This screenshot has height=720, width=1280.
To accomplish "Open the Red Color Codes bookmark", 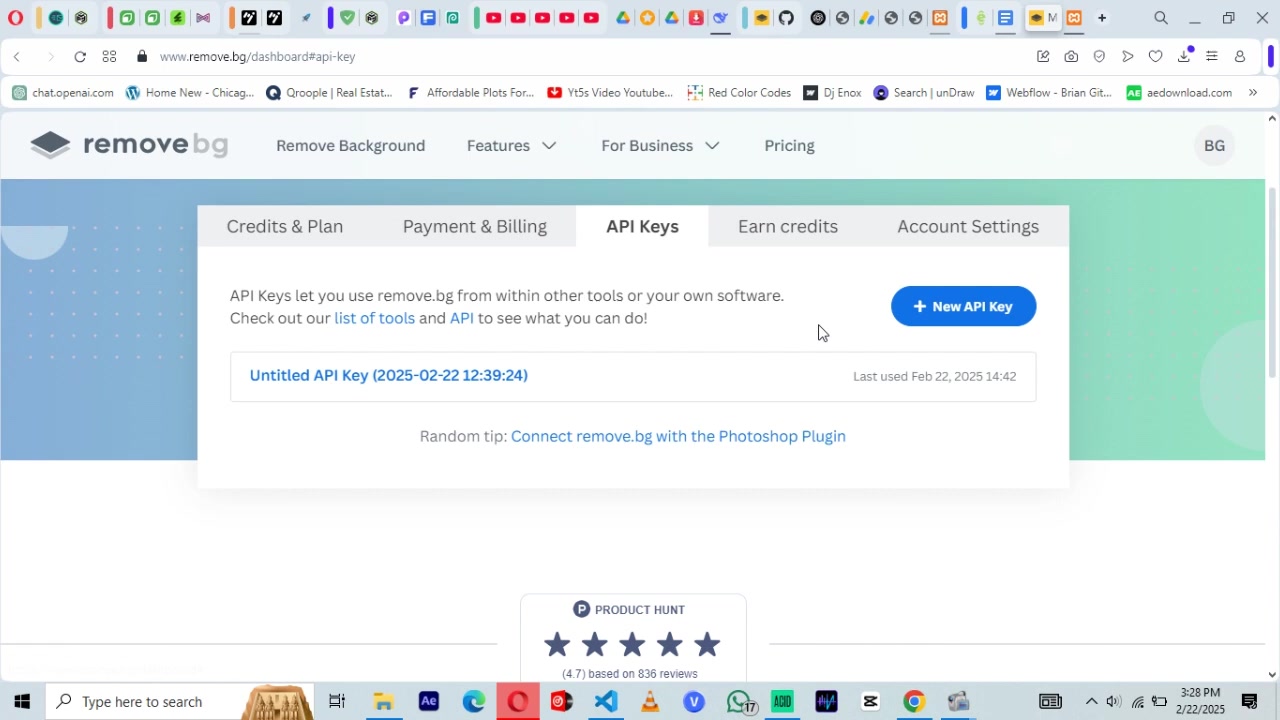I will (739, 93).
